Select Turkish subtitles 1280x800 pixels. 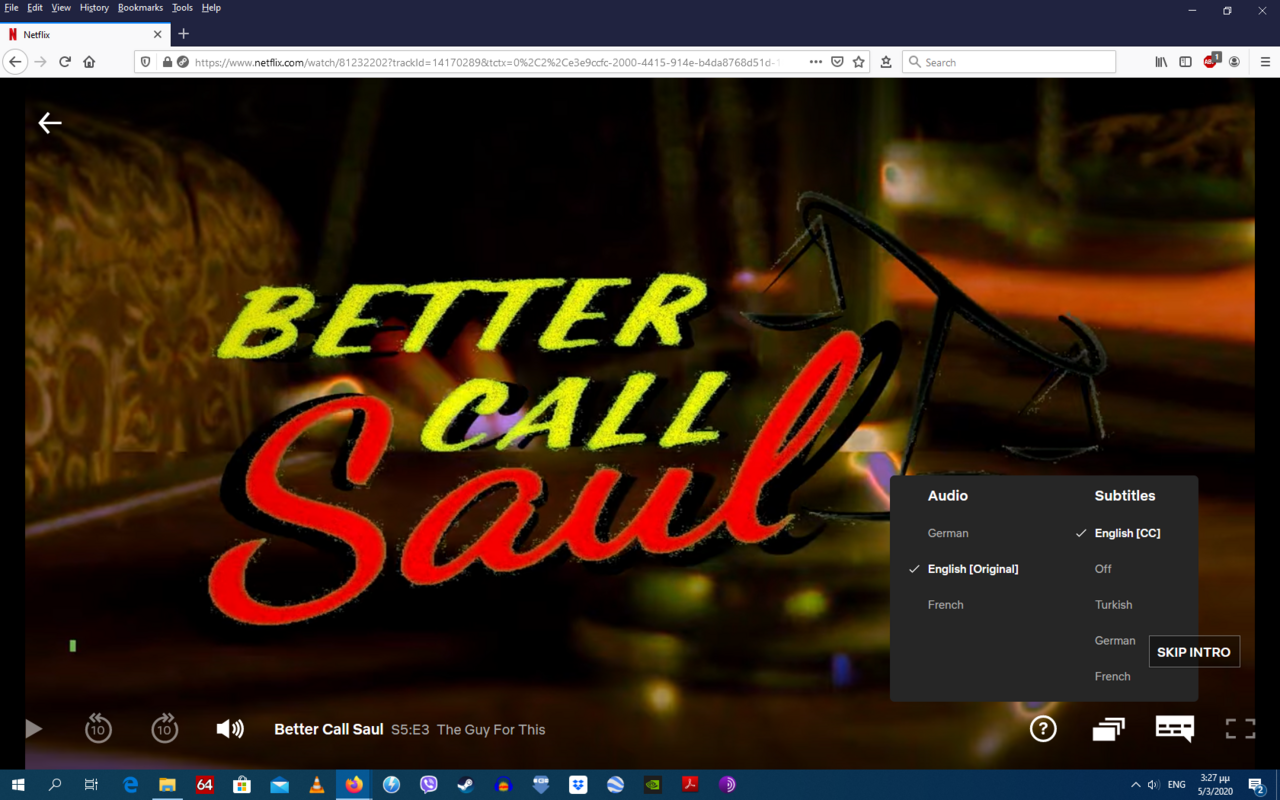click(1114, 605)
